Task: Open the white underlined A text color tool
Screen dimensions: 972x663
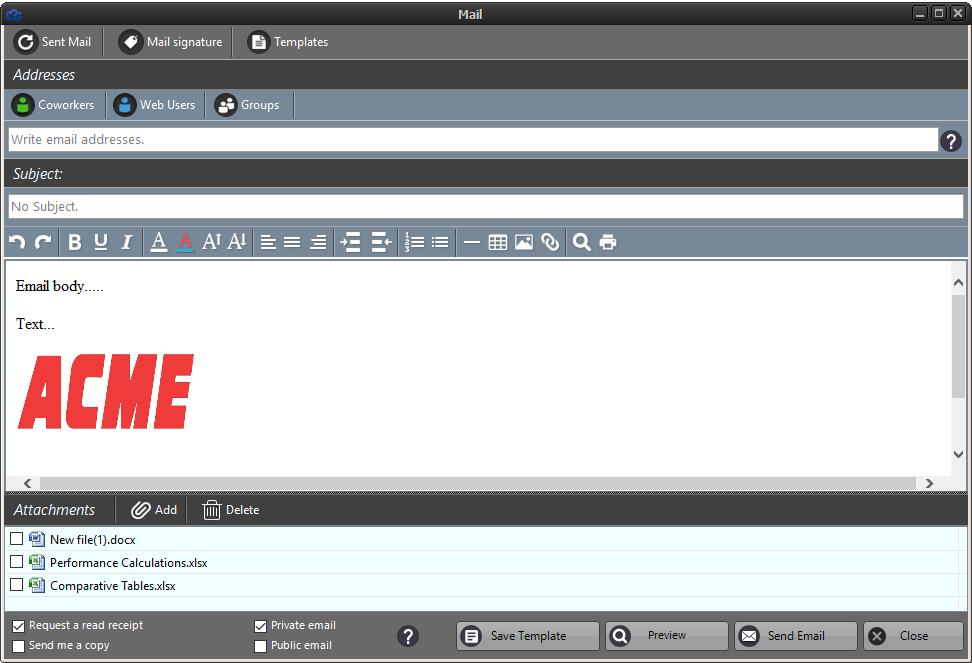Action: tap(159, 242)
